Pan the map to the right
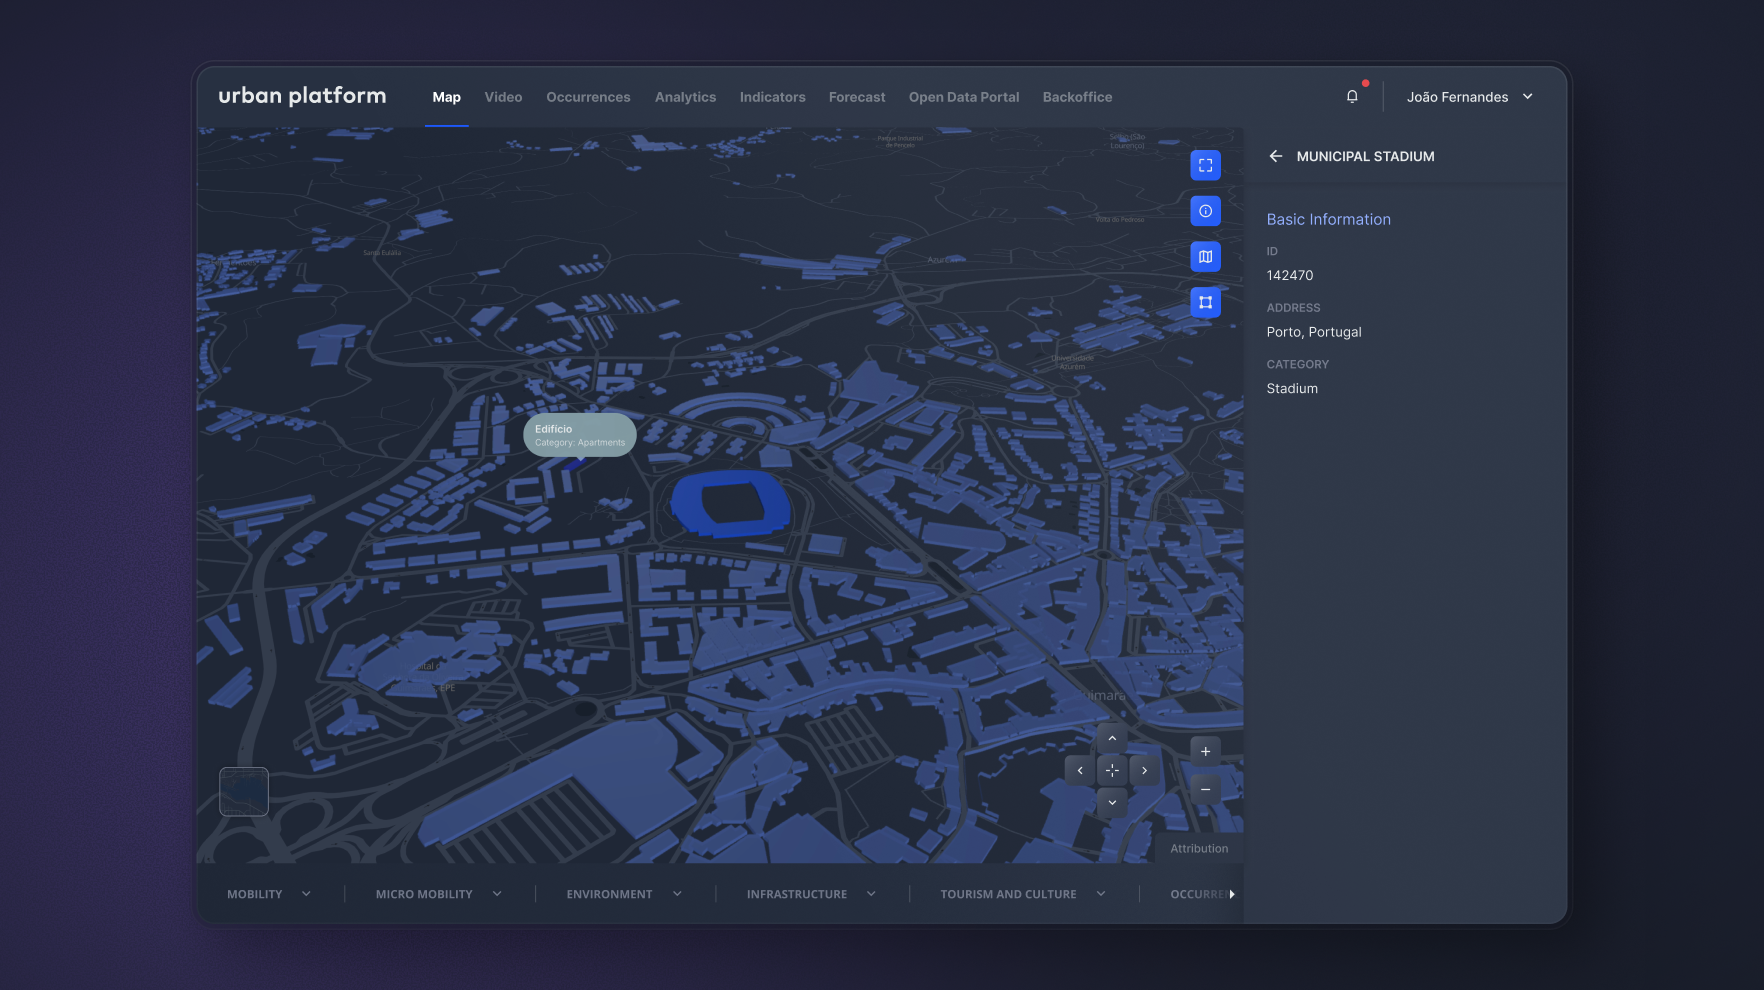This screenshot has width=1764, height=990. click(1144, 771)
